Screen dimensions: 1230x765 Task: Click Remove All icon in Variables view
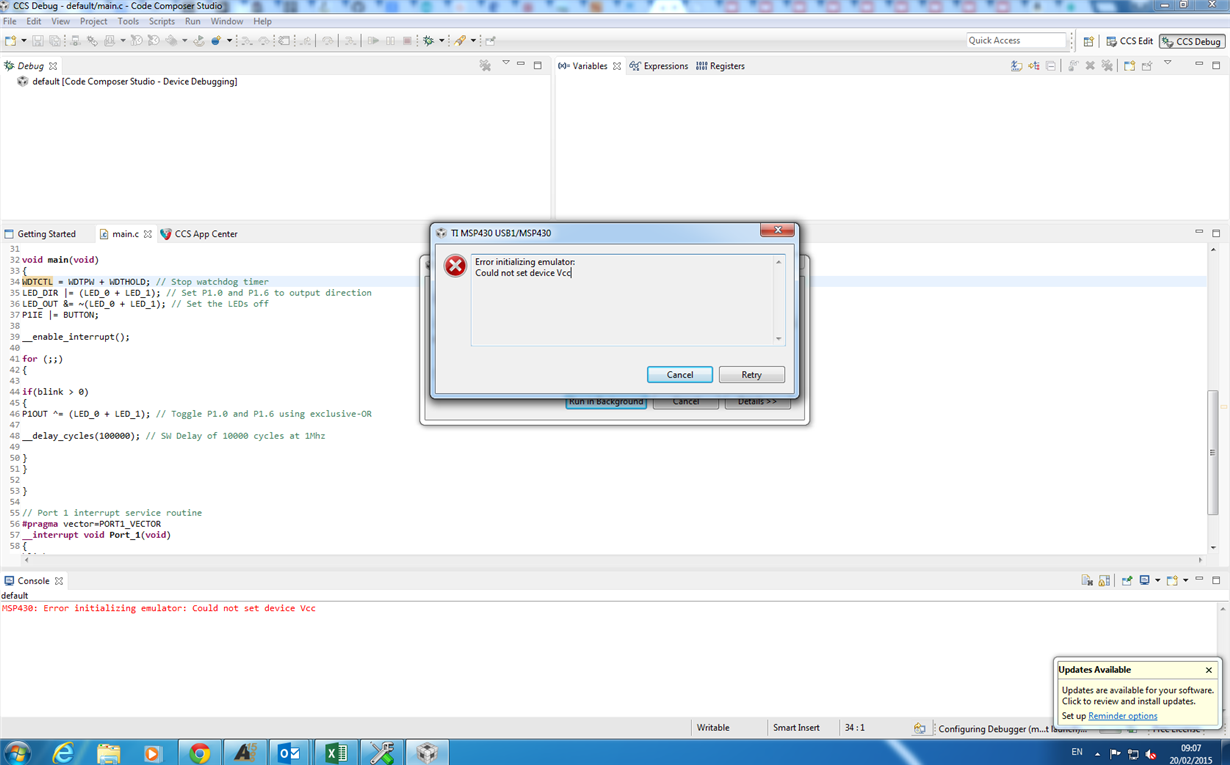[x=1108, y=66]
